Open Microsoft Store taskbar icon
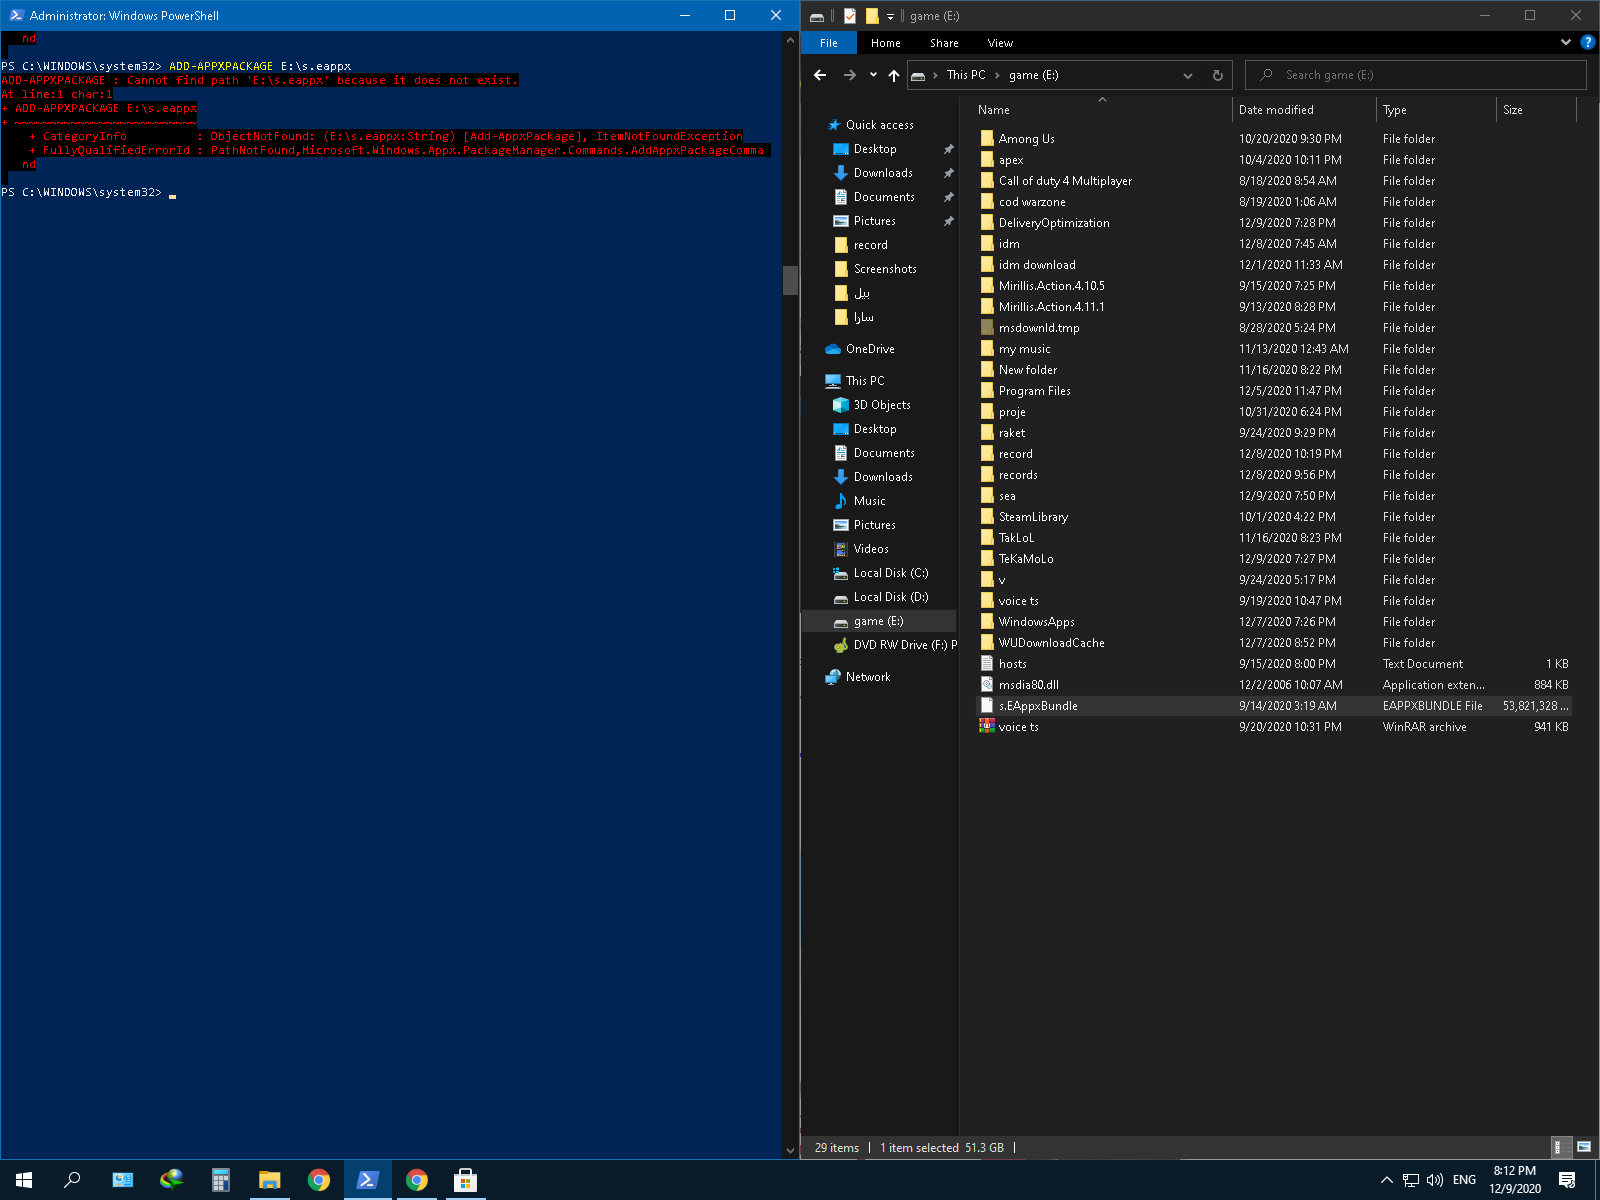Viewport: 1600px width, 1200px height. coord(465,1180)
